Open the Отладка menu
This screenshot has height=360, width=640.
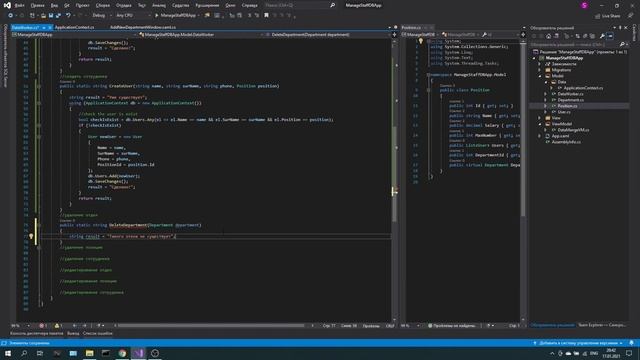123,5
